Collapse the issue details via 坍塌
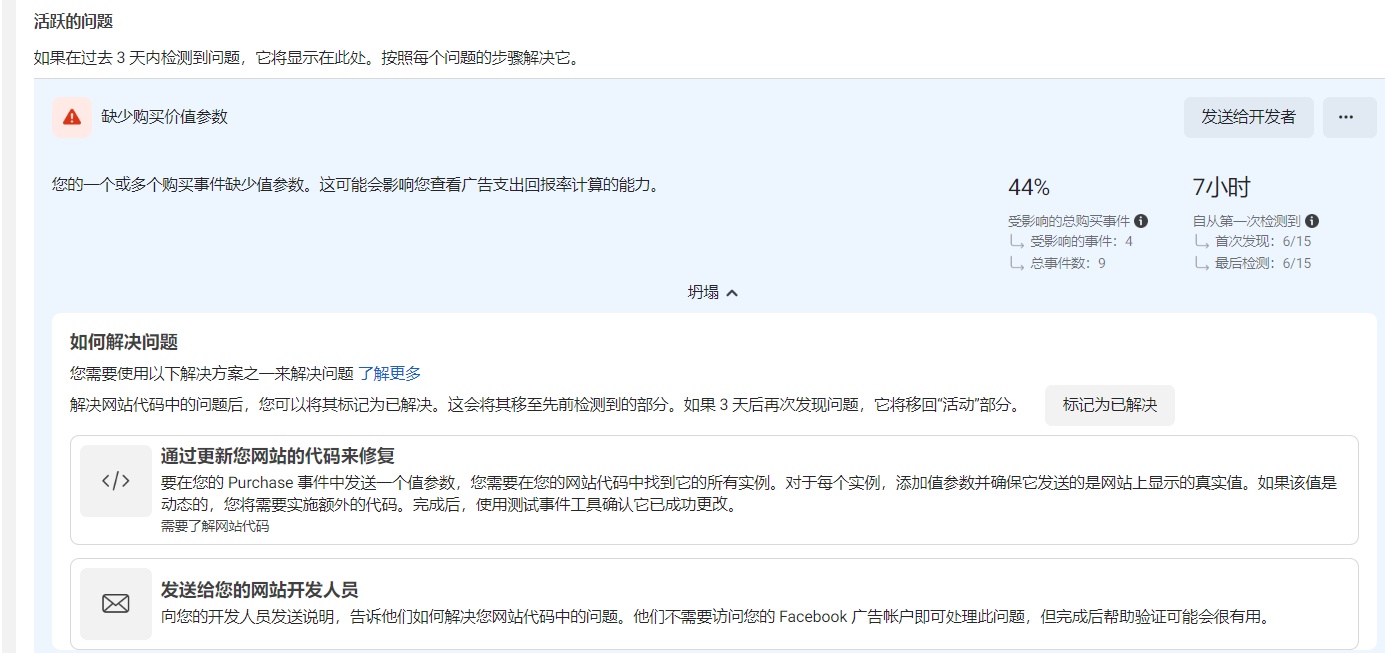 [712, 292]
